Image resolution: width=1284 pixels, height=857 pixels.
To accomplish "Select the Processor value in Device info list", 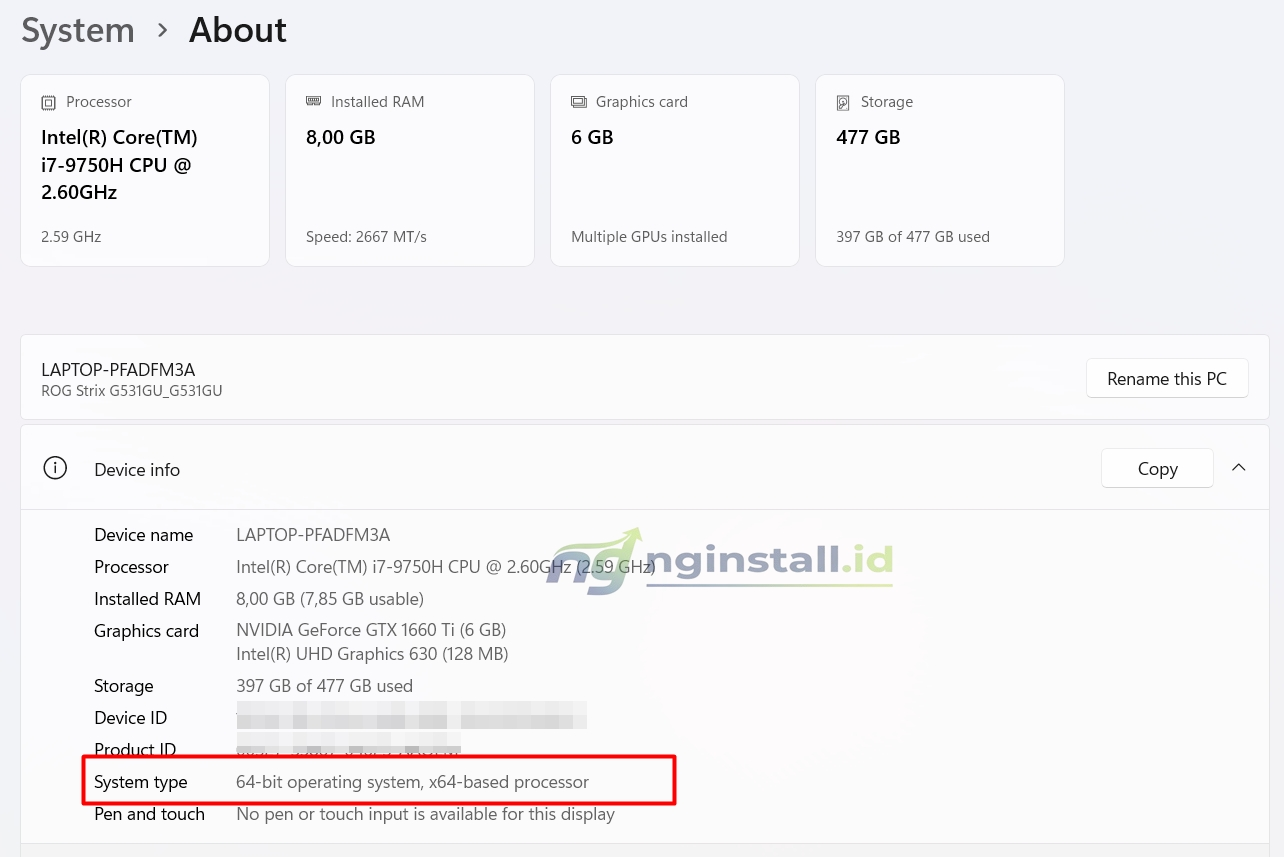I will (445, 567).
